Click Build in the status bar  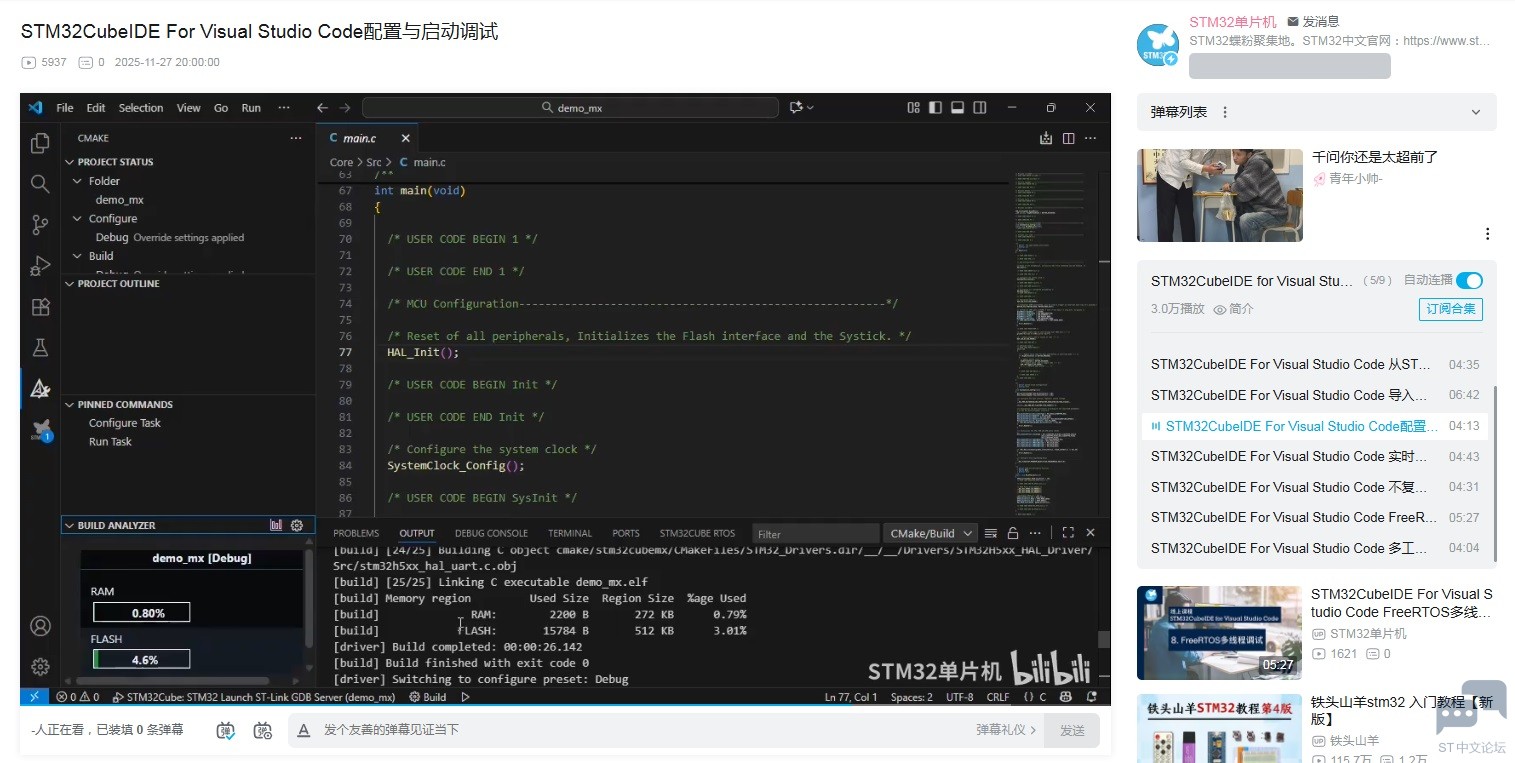[x=428, y=697]
